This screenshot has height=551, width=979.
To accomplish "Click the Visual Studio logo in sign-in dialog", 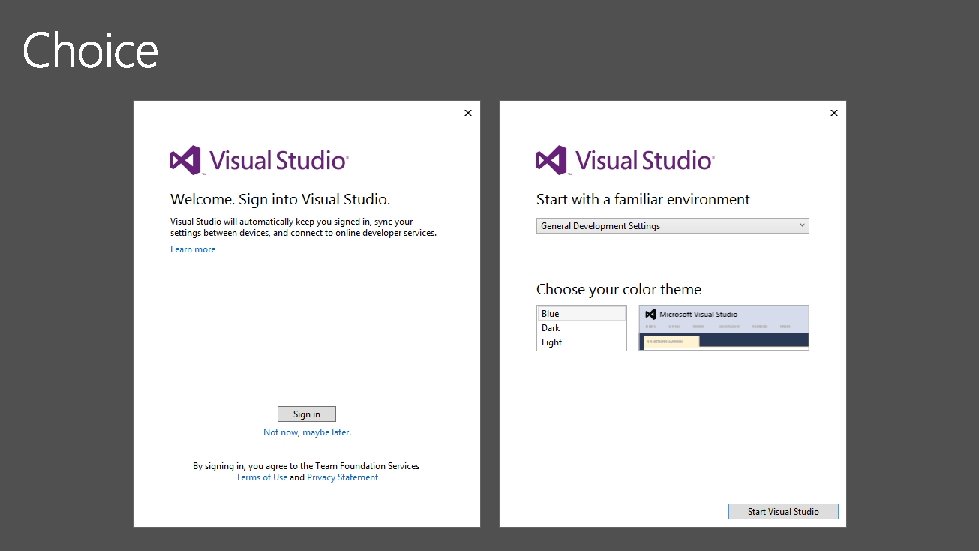I will click(259, 160).
